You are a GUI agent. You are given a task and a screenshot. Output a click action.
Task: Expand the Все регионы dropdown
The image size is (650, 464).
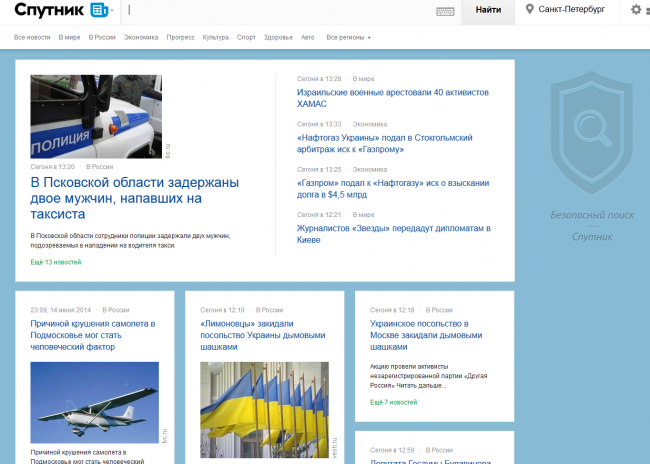click(348, 37)
